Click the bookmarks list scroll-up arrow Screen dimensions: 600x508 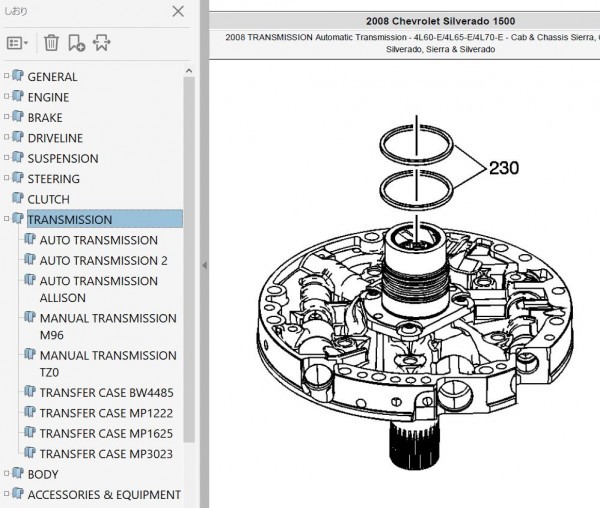click(189, 71)
